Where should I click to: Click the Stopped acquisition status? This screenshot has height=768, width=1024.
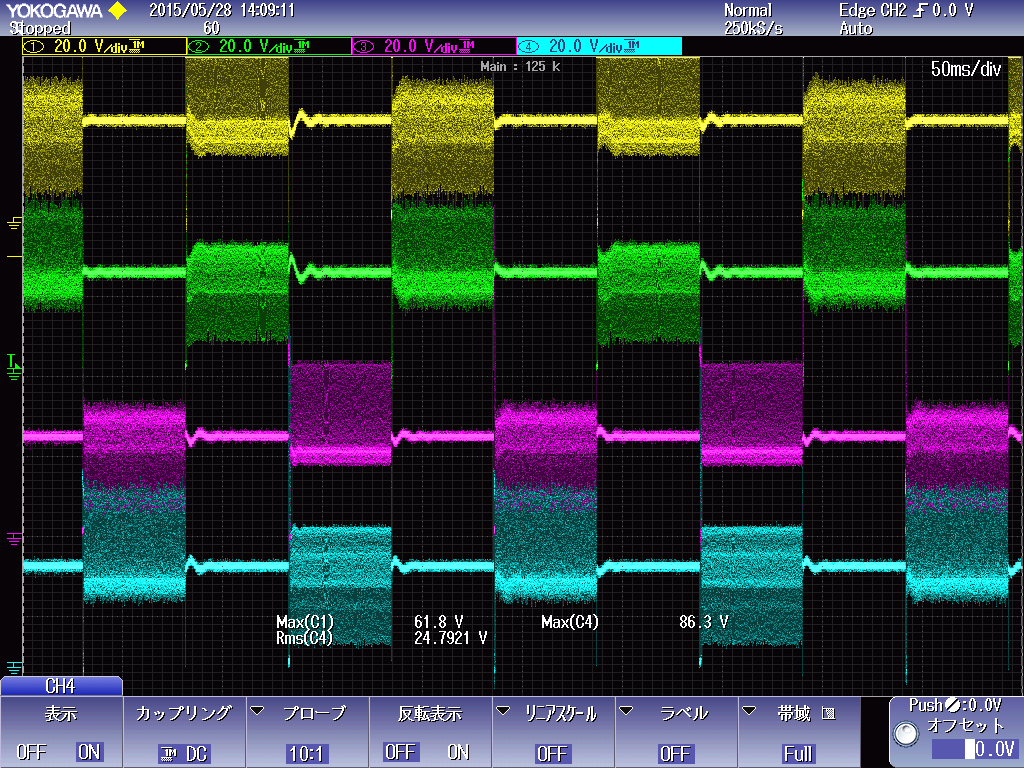pos(40,28)
